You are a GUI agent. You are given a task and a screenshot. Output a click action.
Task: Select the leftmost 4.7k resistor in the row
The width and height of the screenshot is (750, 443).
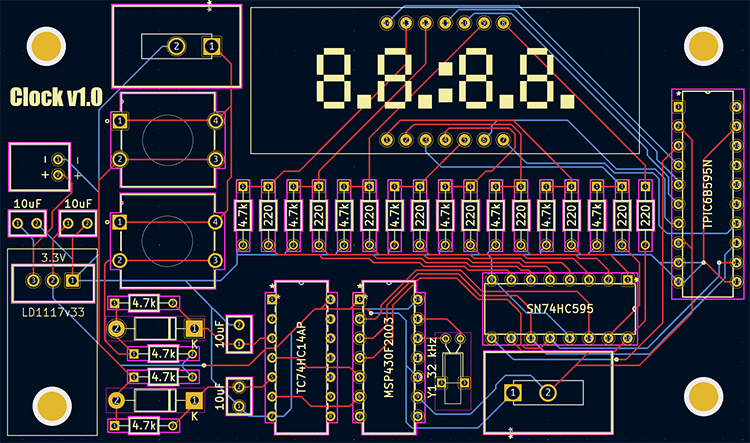pos(243,214)
